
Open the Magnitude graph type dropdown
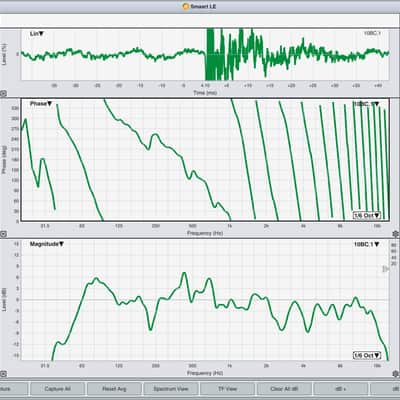(x=47, y=244)
